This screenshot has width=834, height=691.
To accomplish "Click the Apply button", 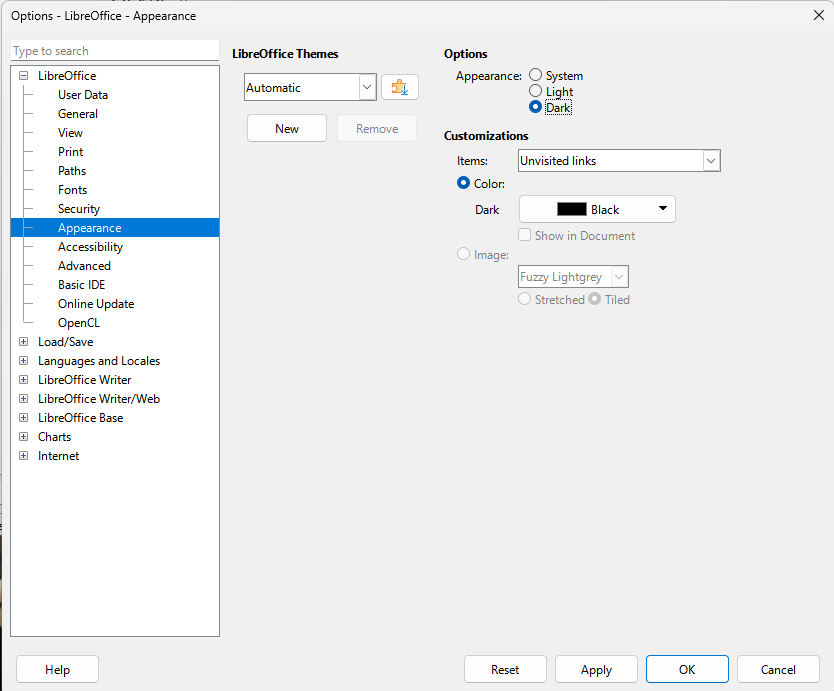I will point(596,669).
